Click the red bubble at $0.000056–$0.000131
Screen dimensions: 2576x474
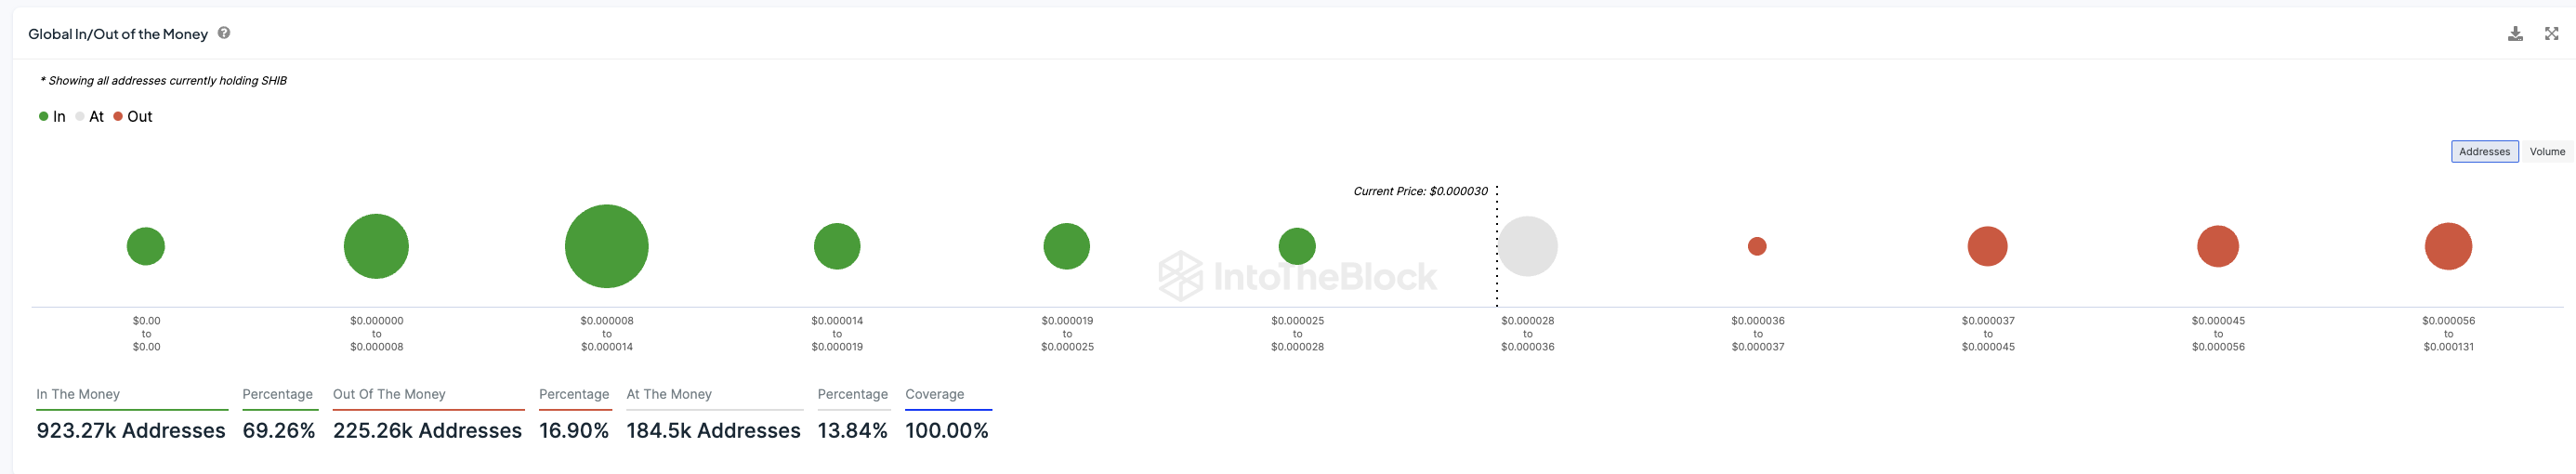pyautogui.click(x=2448, y=246)
